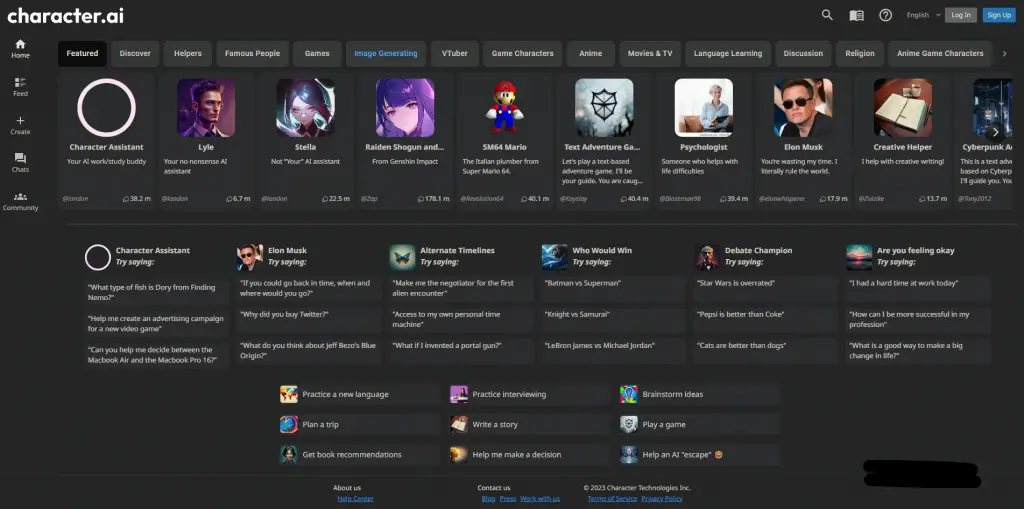Switch to the Religion tab
Image resolution: width=1024 pixels, height=509 pixels.
point(859,54)
